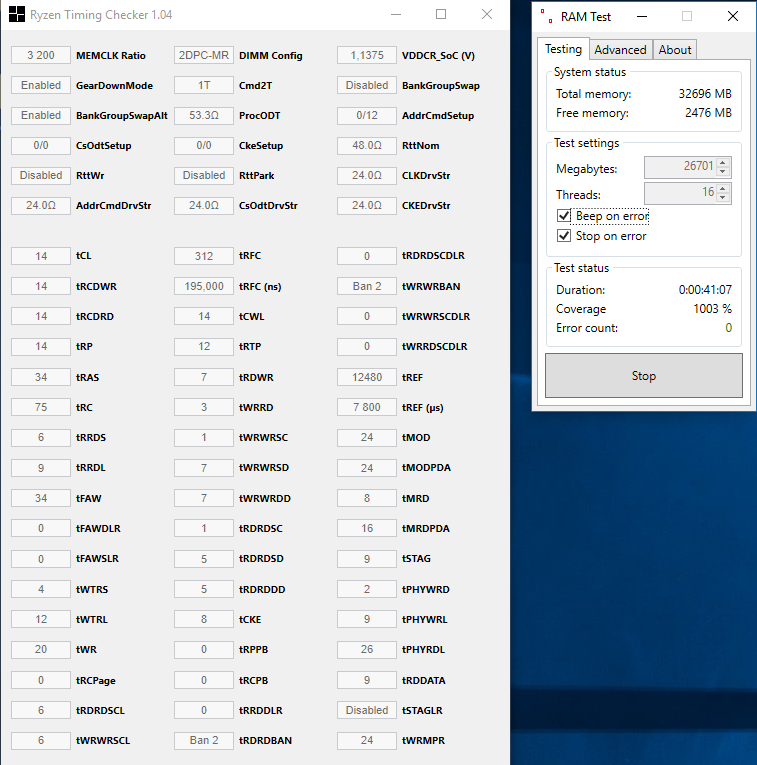
Task: Click the Cmd2T value 1T
Action: tap(204, 85)
